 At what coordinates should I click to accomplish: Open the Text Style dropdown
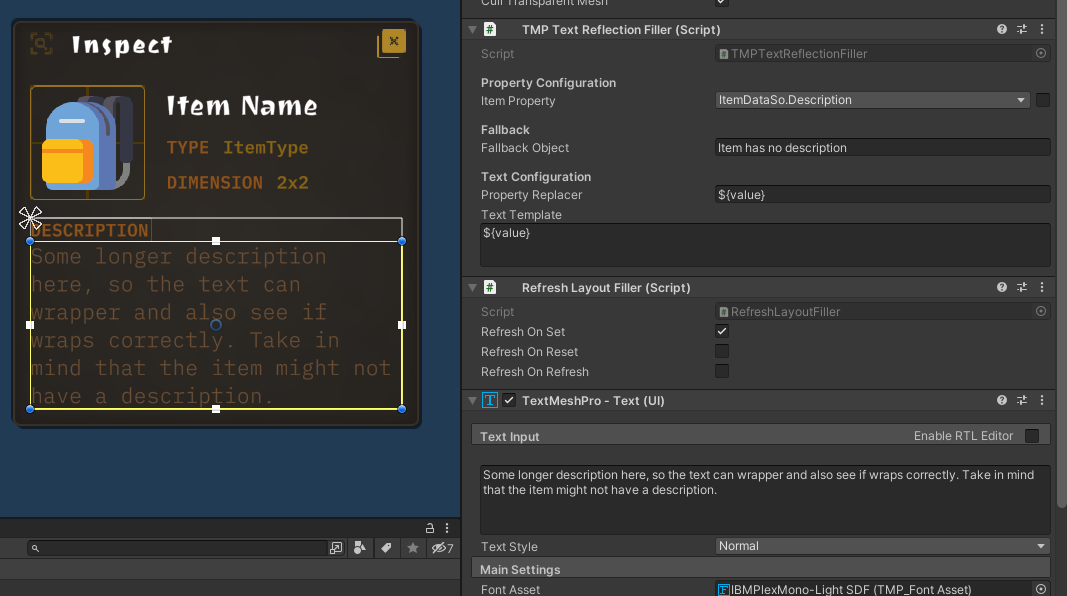coord(882,546)
